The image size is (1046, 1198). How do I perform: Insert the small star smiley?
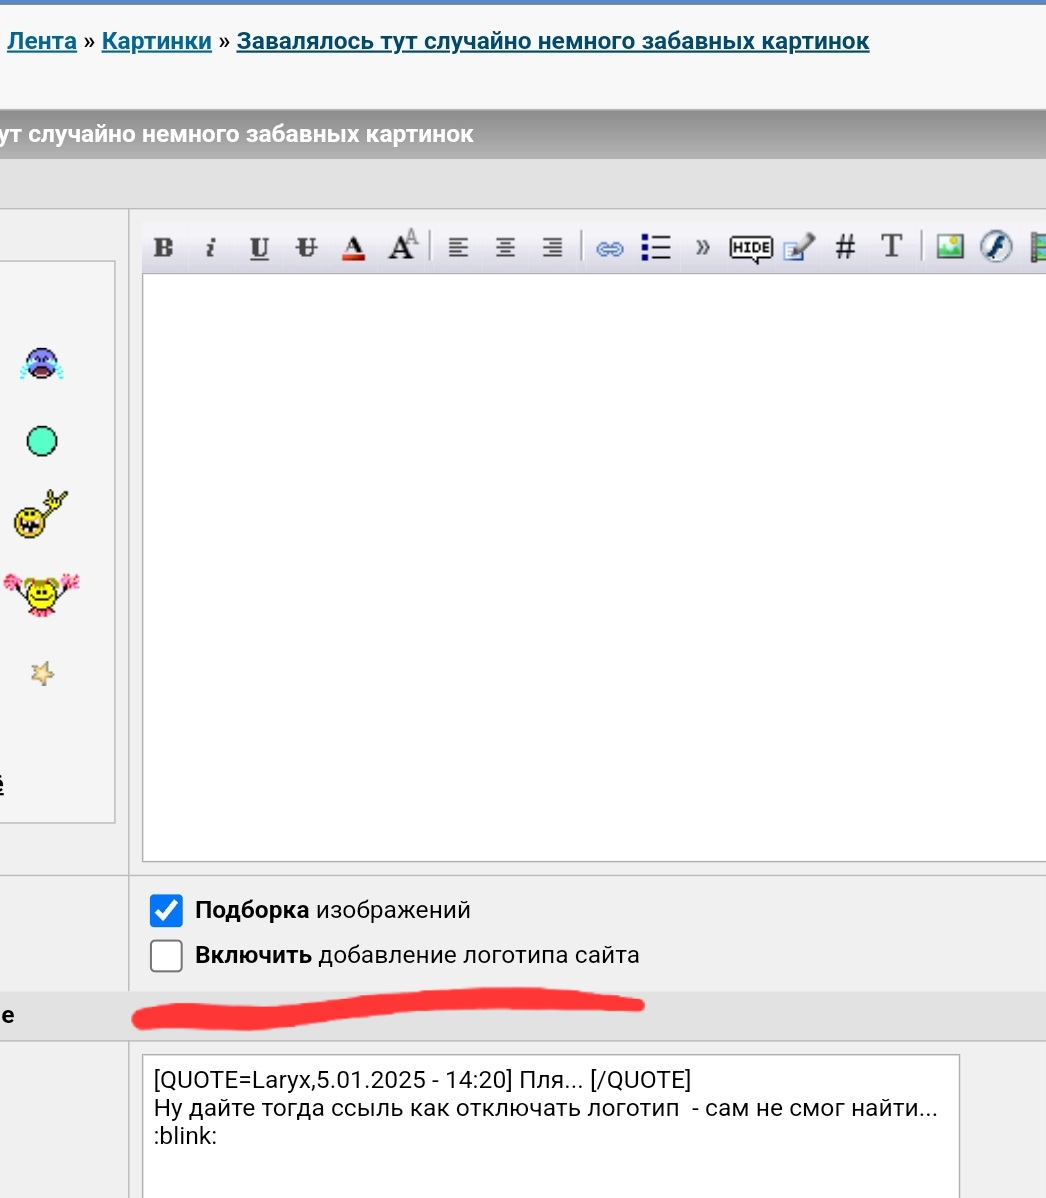tap(42, 673)
